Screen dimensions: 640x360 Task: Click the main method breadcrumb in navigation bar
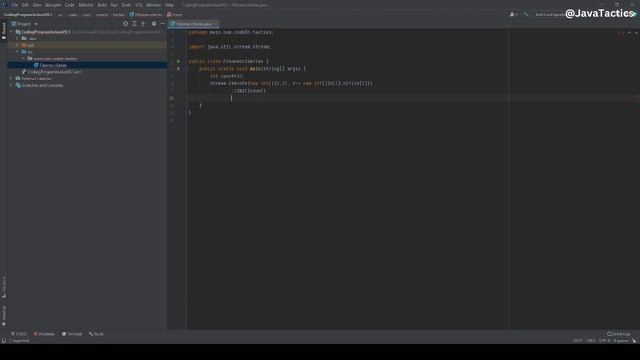pos(175,14)
